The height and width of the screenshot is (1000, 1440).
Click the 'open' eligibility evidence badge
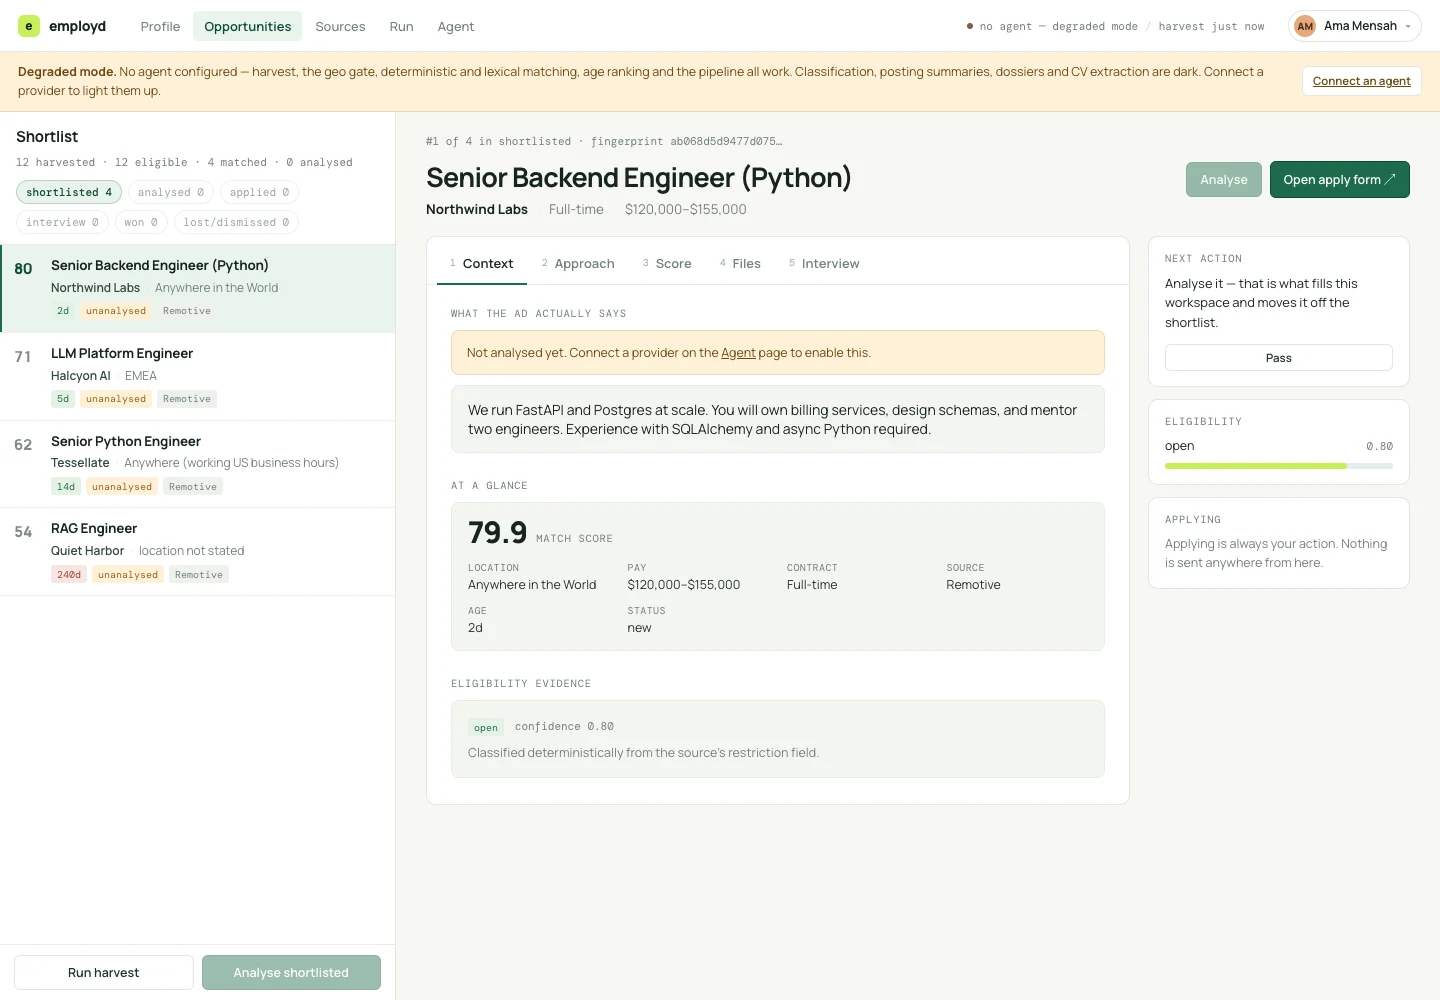(486, 727)
